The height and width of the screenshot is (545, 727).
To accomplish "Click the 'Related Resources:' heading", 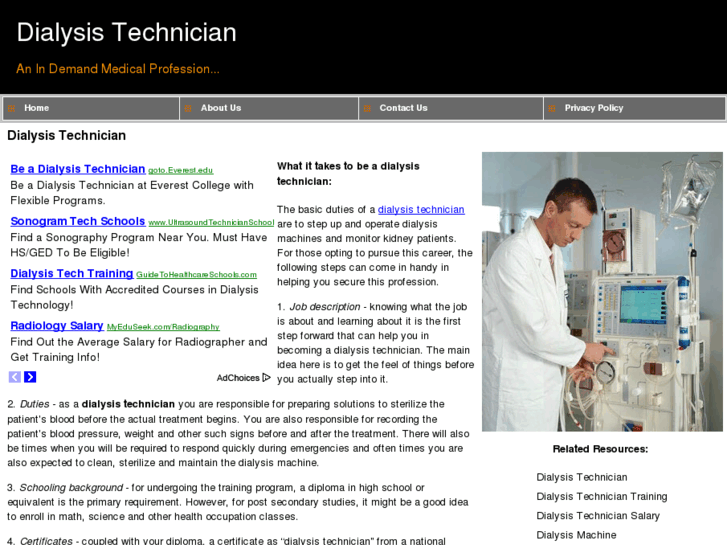I will coord(600,449).
